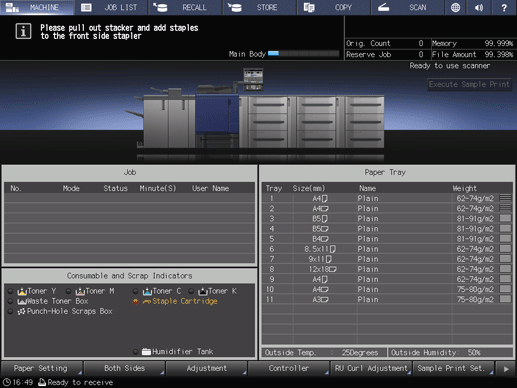Image resolution: width=517 pixels, height=388 pixels.
Task: Click the information icon beside staple message
Action: point(23,32)
